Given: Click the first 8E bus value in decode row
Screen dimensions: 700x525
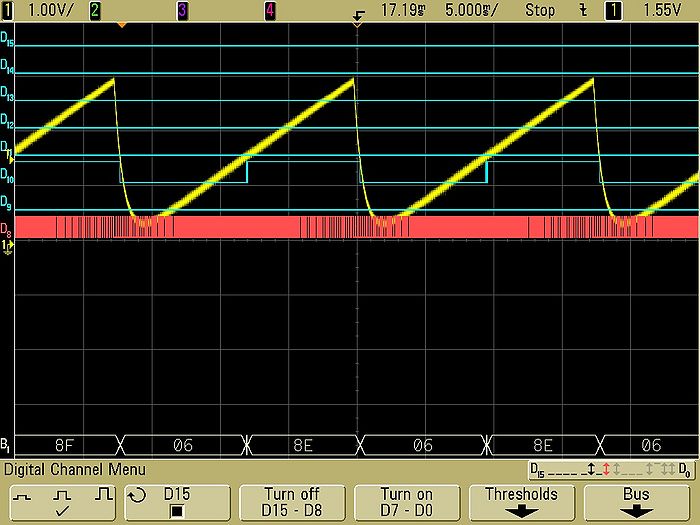Looking at the screenshot, I should coord(303,446).
